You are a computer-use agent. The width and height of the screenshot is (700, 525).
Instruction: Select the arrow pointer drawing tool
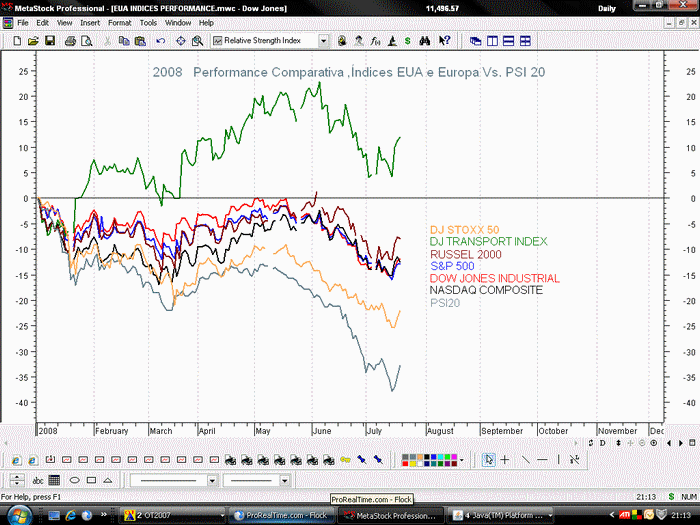489,459
